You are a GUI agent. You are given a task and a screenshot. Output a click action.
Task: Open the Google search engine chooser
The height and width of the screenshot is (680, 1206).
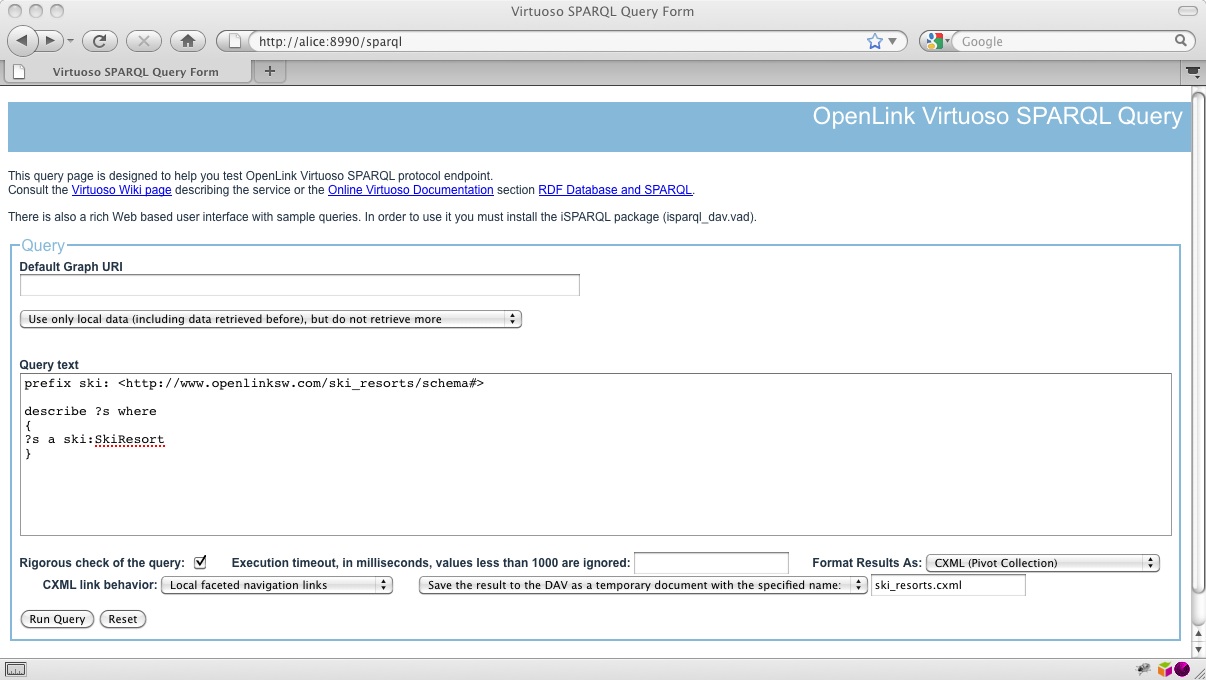939,41
